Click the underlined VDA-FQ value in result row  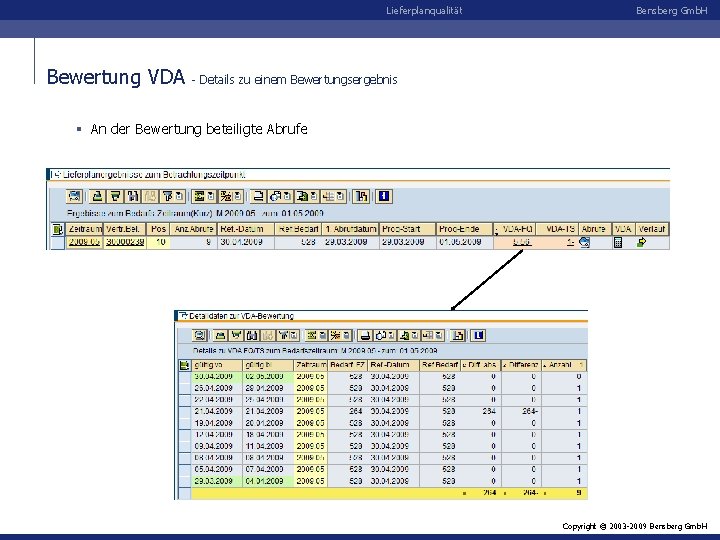tap(522, 242)
